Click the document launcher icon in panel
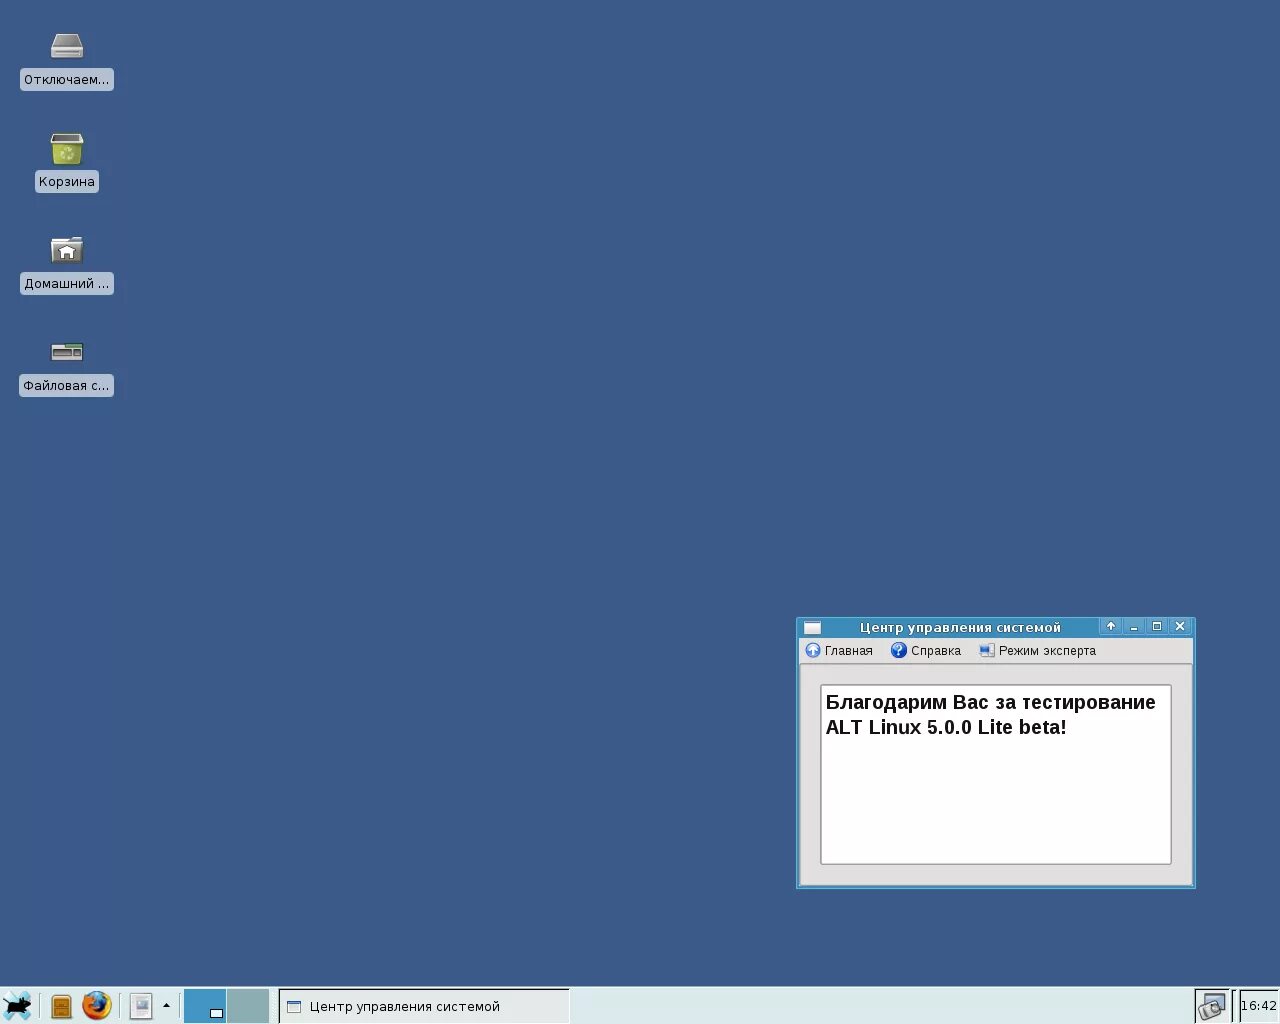This screenshot has height=1024, width=1280. [141, 1006]
